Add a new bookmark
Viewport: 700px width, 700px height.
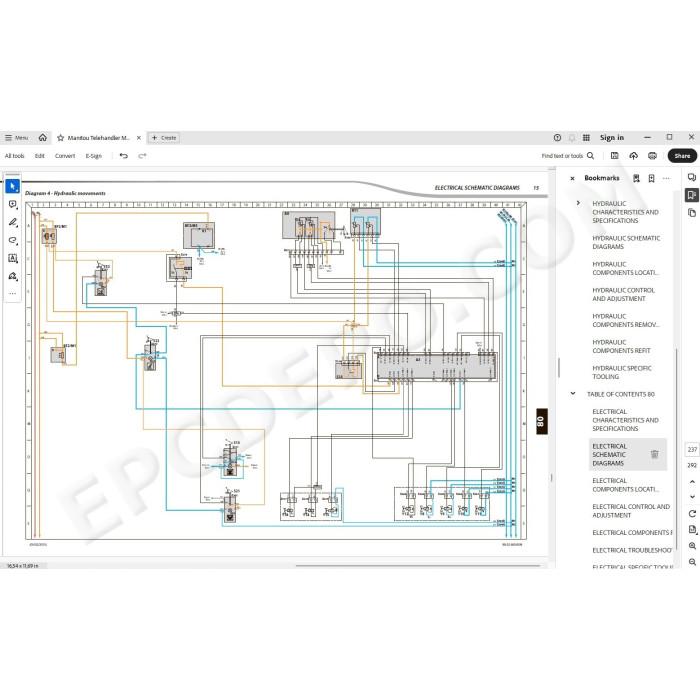point(651,178)
